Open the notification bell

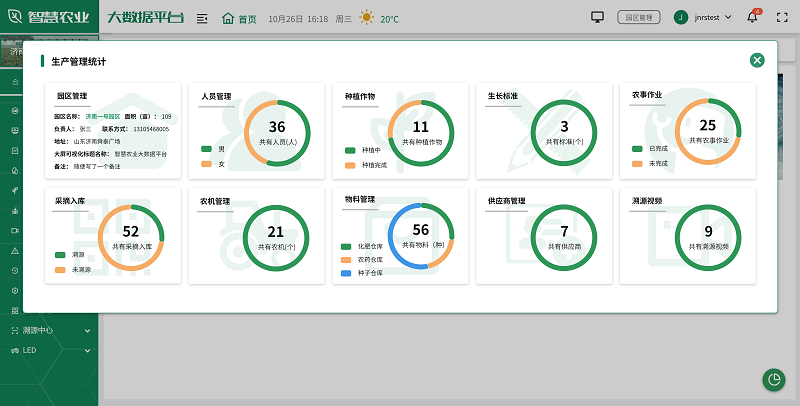[x=752, y=17]
